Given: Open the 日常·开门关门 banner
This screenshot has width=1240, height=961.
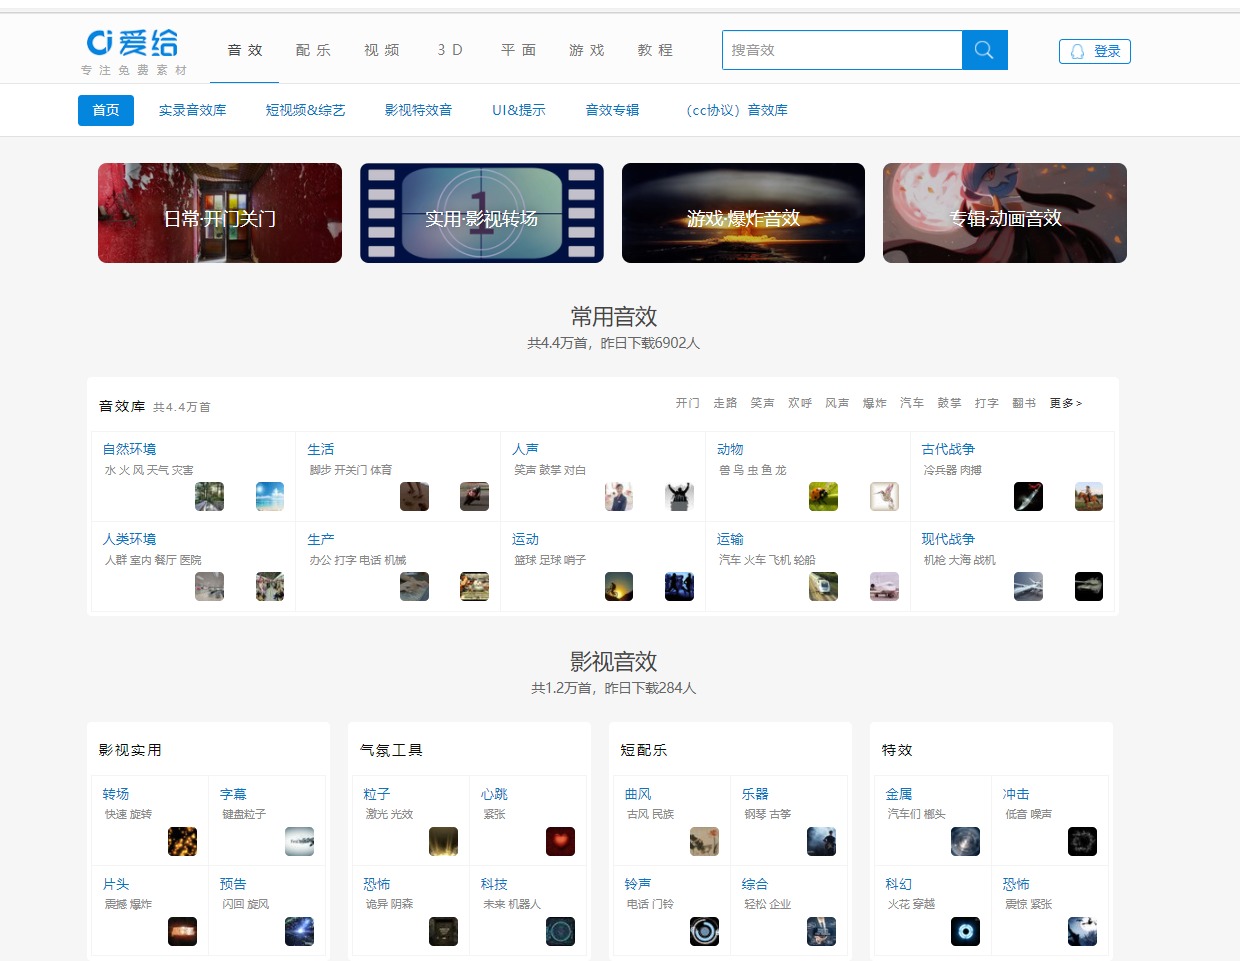Looking at the screenshot, I should pos(220,213).
